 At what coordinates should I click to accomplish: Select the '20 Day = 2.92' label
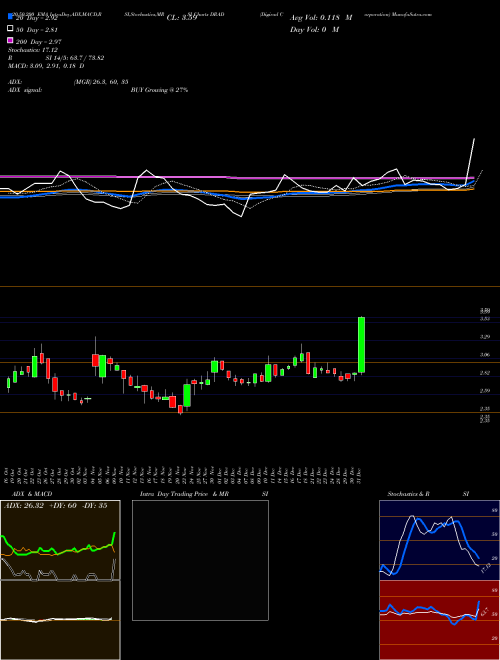(36, 18)
